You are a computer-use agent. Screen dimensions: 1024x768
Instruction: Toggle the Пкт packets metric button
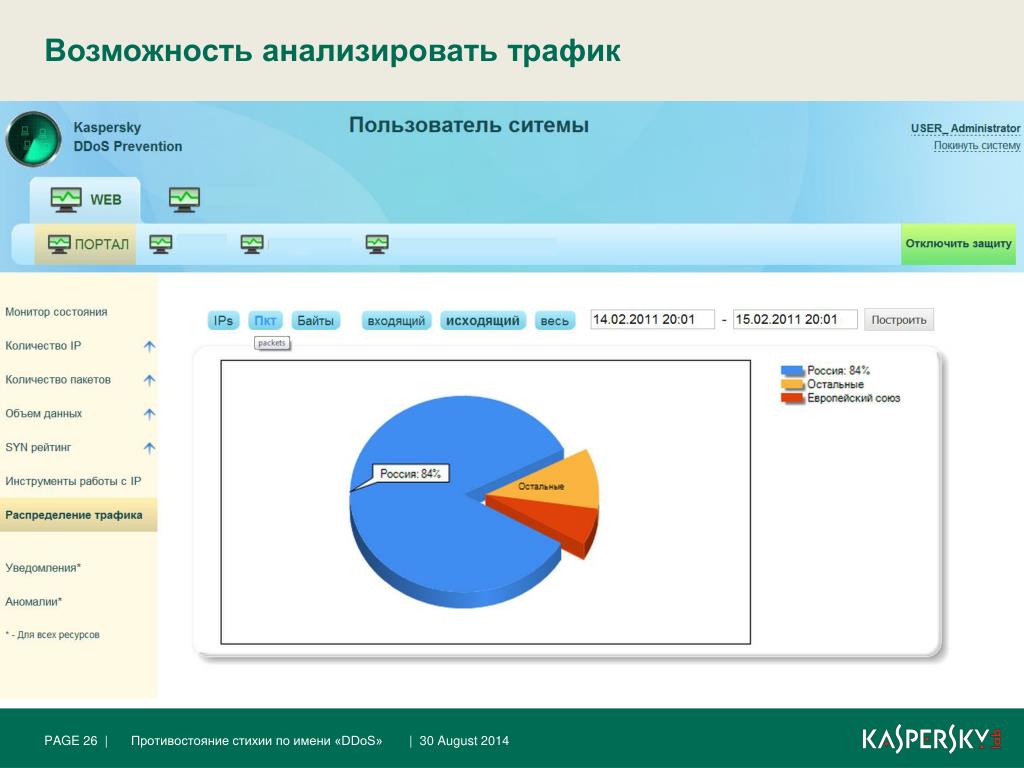click(265, 321)
